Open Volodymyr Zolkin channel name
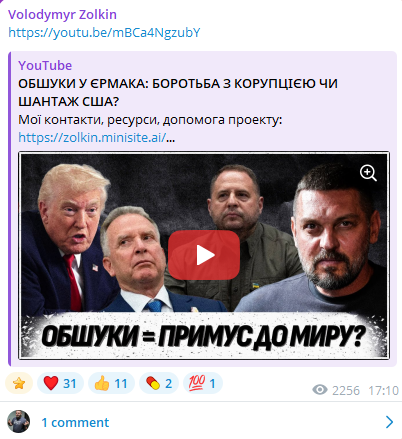Image resolution: width=402 pixels, height=439 pixels. [62, 15]
